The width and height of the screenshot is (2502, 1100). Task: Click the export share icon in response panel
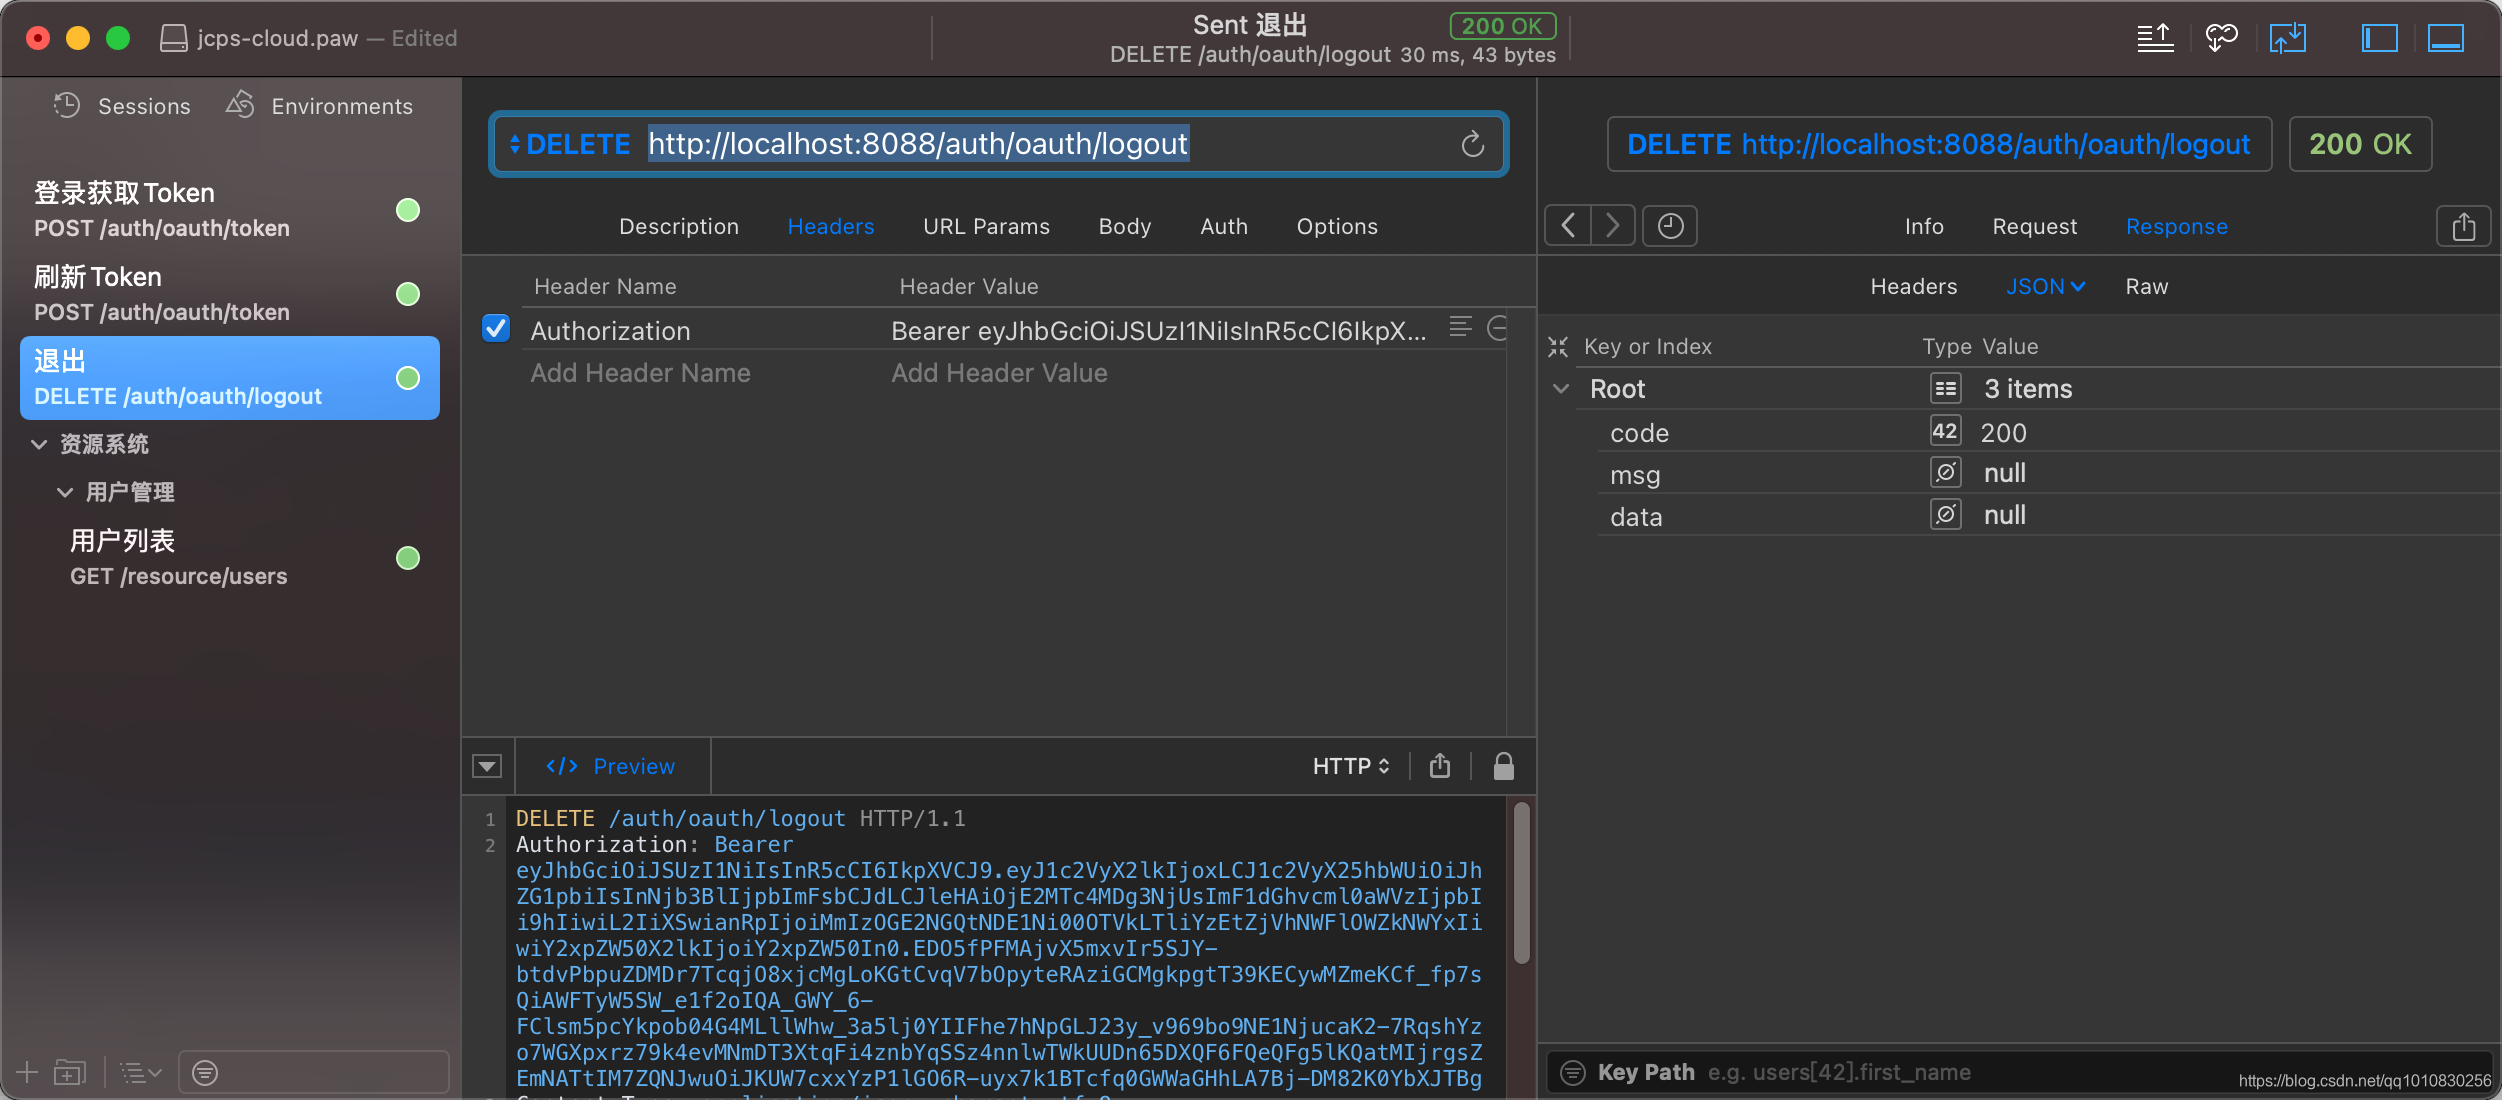click(x=2463, y=227)
